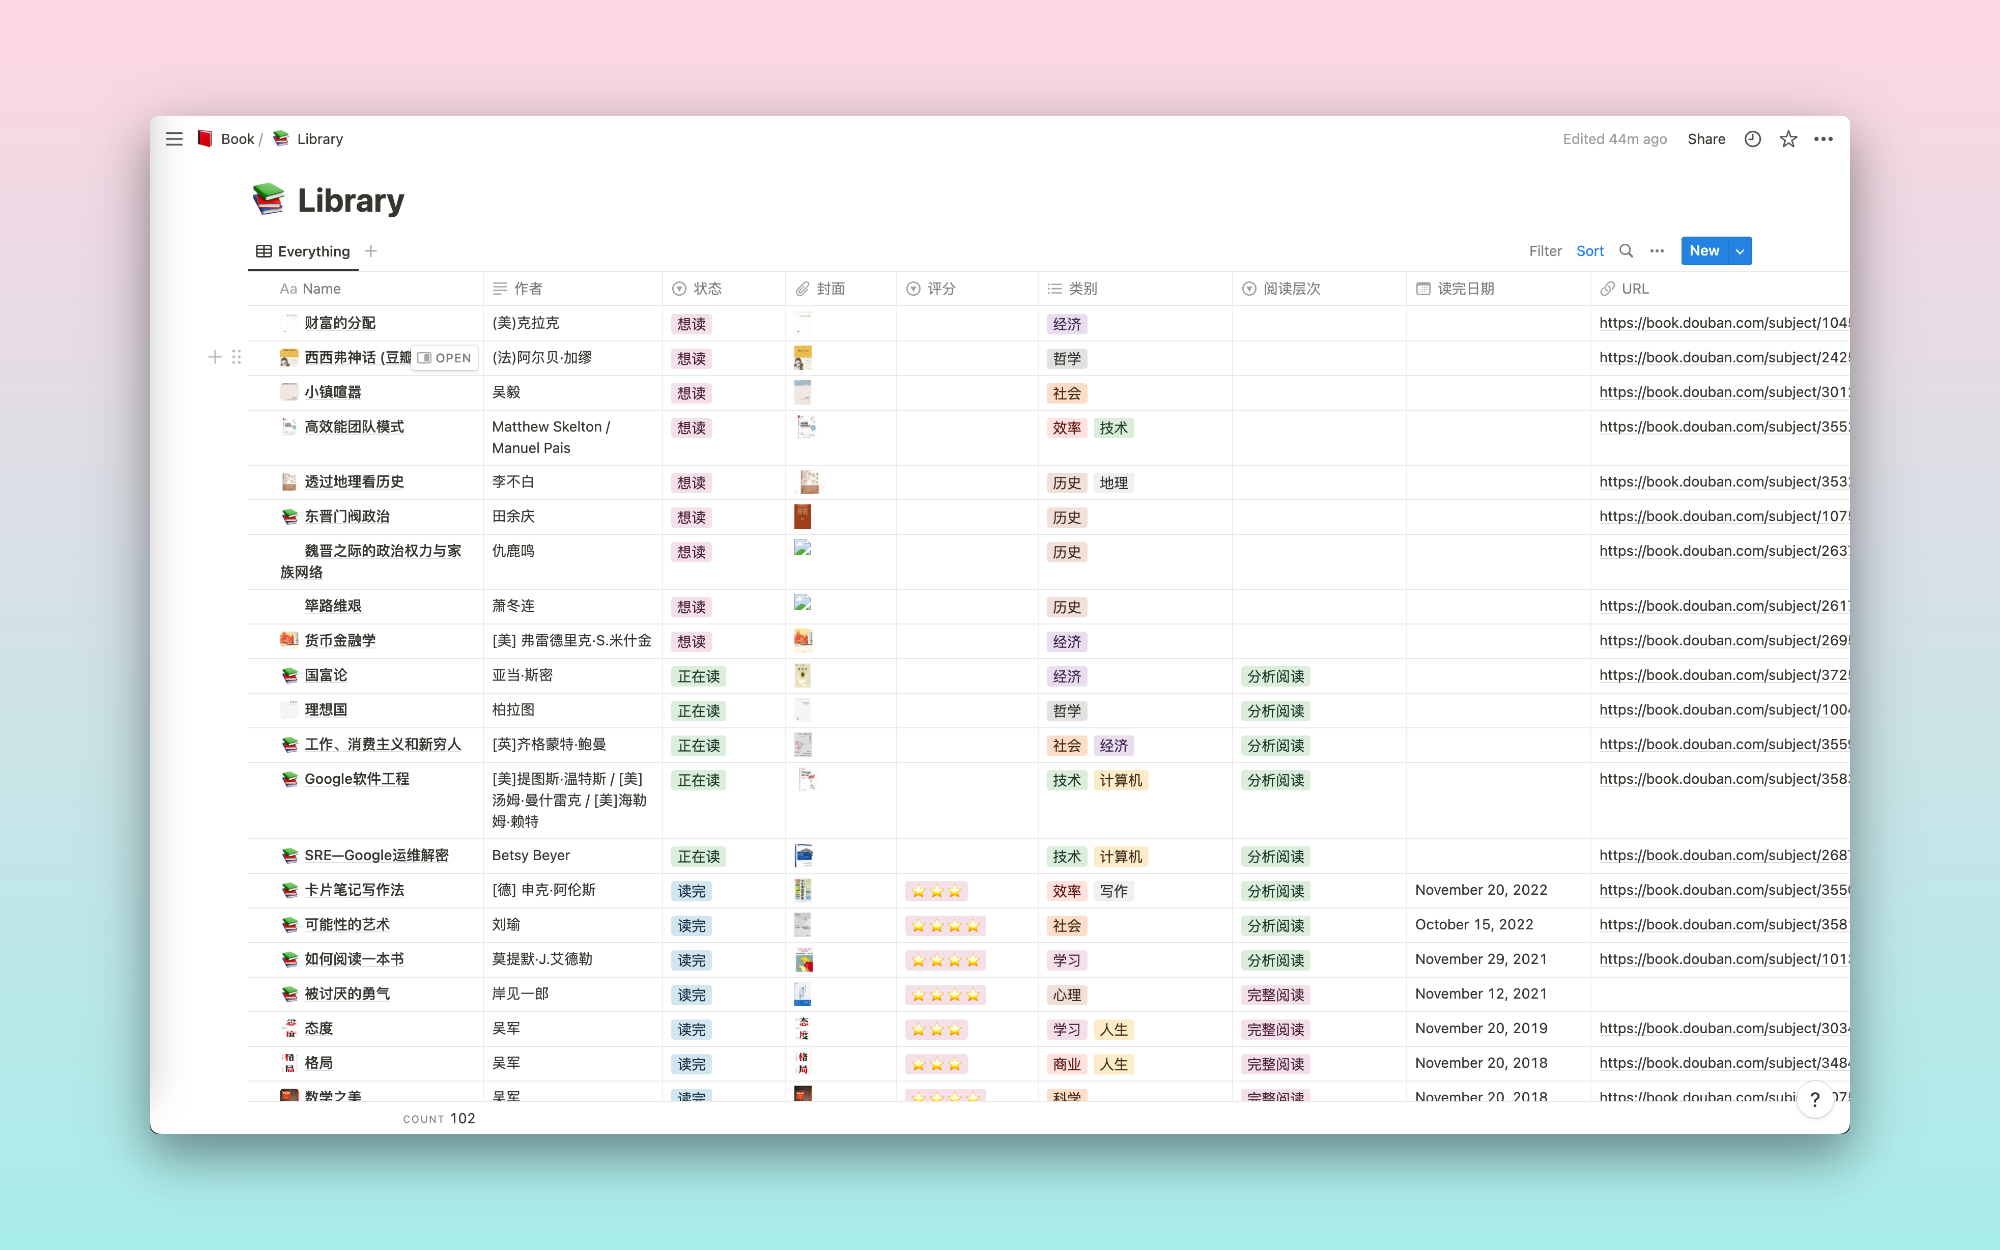The height and width of the screenshot is (1250, 2000).
Task: Open the sidebar hamburger menu
Action: click(x=174, y=139)
